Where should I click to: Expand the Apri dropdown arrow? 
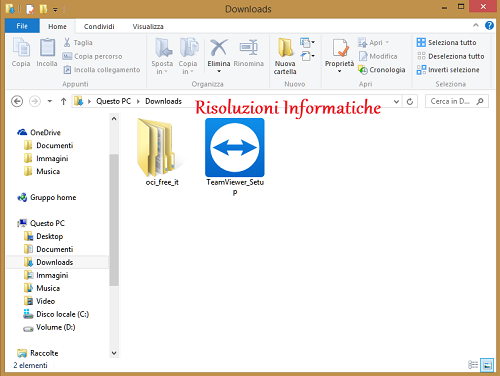point(387,43)
